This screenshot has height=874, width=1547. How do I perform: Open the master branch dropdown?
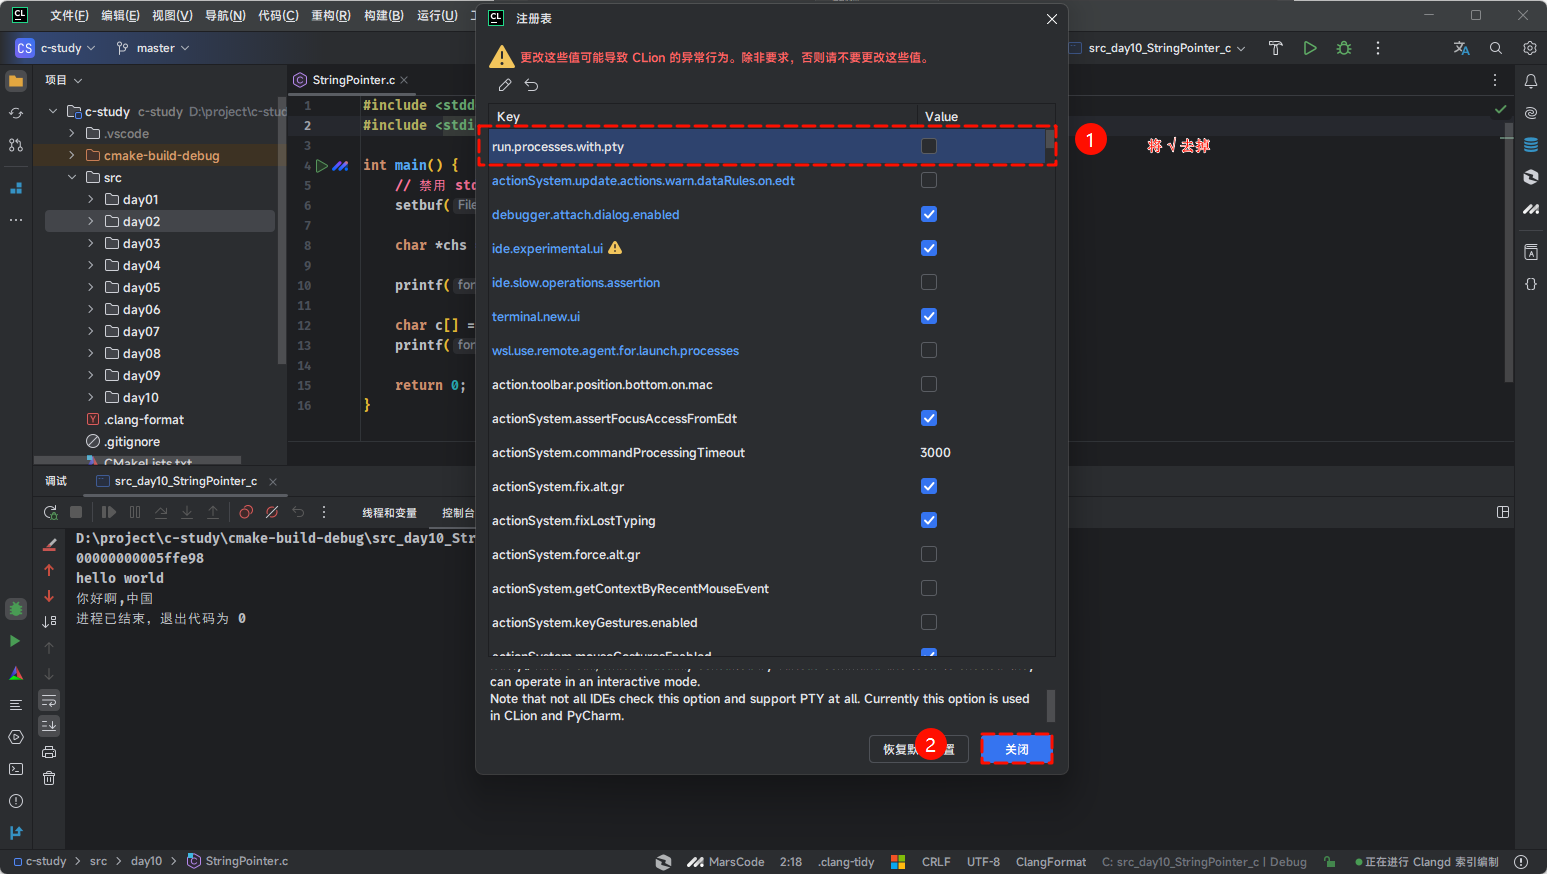pyautogui.click(x=153, y=48)
